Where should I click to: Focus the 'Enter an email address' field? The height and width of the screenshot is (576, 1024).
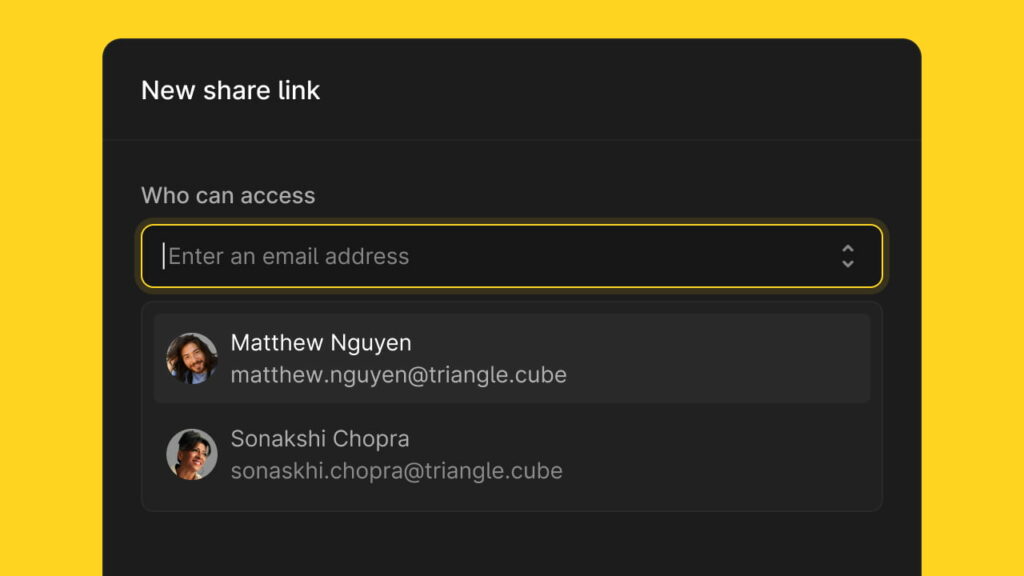pos(512,256)
